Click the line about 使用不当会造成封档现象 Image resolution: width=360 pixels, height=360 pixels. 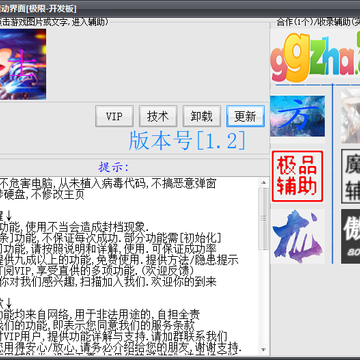click(73, 227)
